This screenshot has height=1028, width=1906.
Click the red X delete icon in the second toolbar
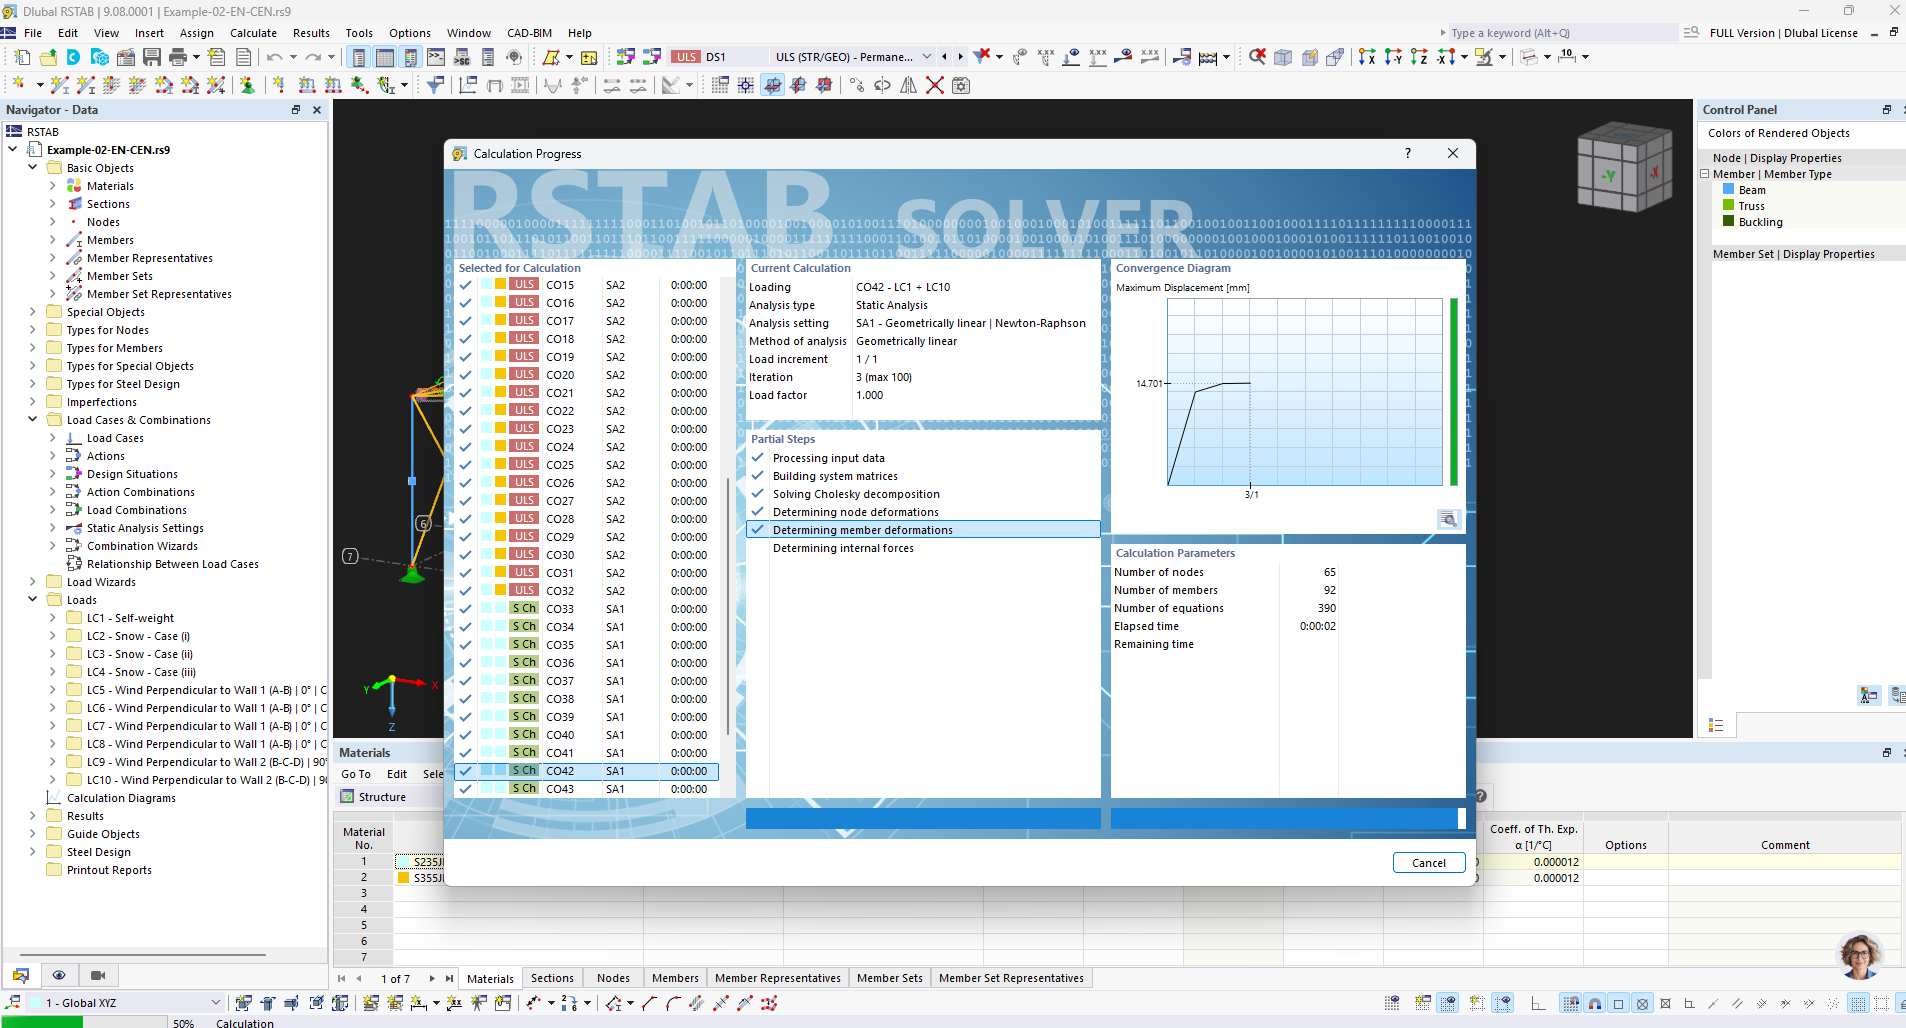(x=935, y=85)
